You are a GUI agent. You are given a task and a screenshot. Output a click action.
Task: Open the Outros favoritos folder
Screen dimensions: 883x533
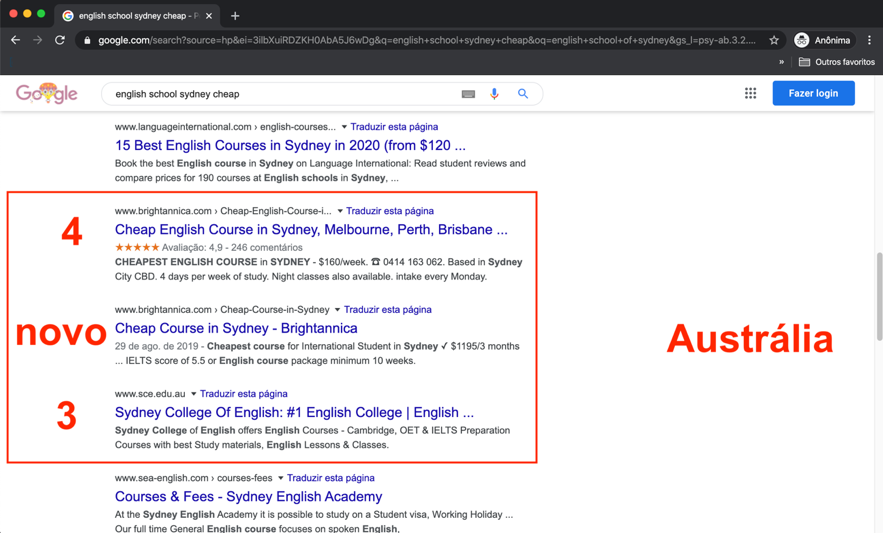pos(837,62)
